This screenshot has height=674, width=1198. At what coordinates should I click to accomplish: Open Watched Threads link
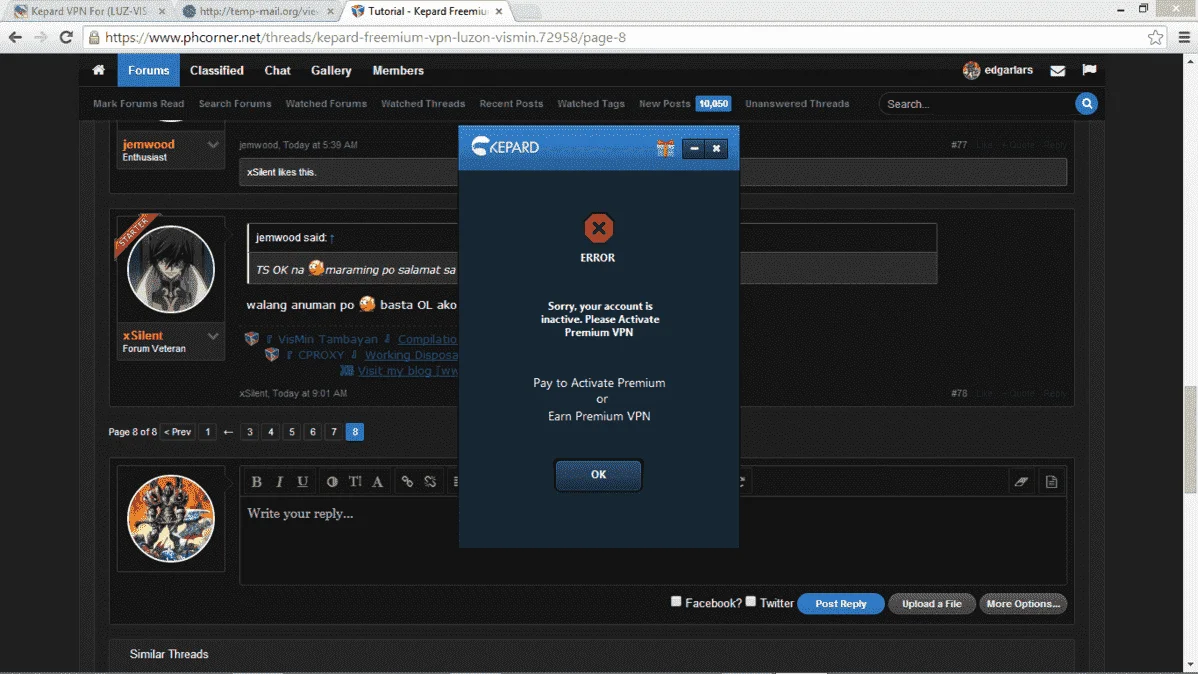click(x=423, y=103)
